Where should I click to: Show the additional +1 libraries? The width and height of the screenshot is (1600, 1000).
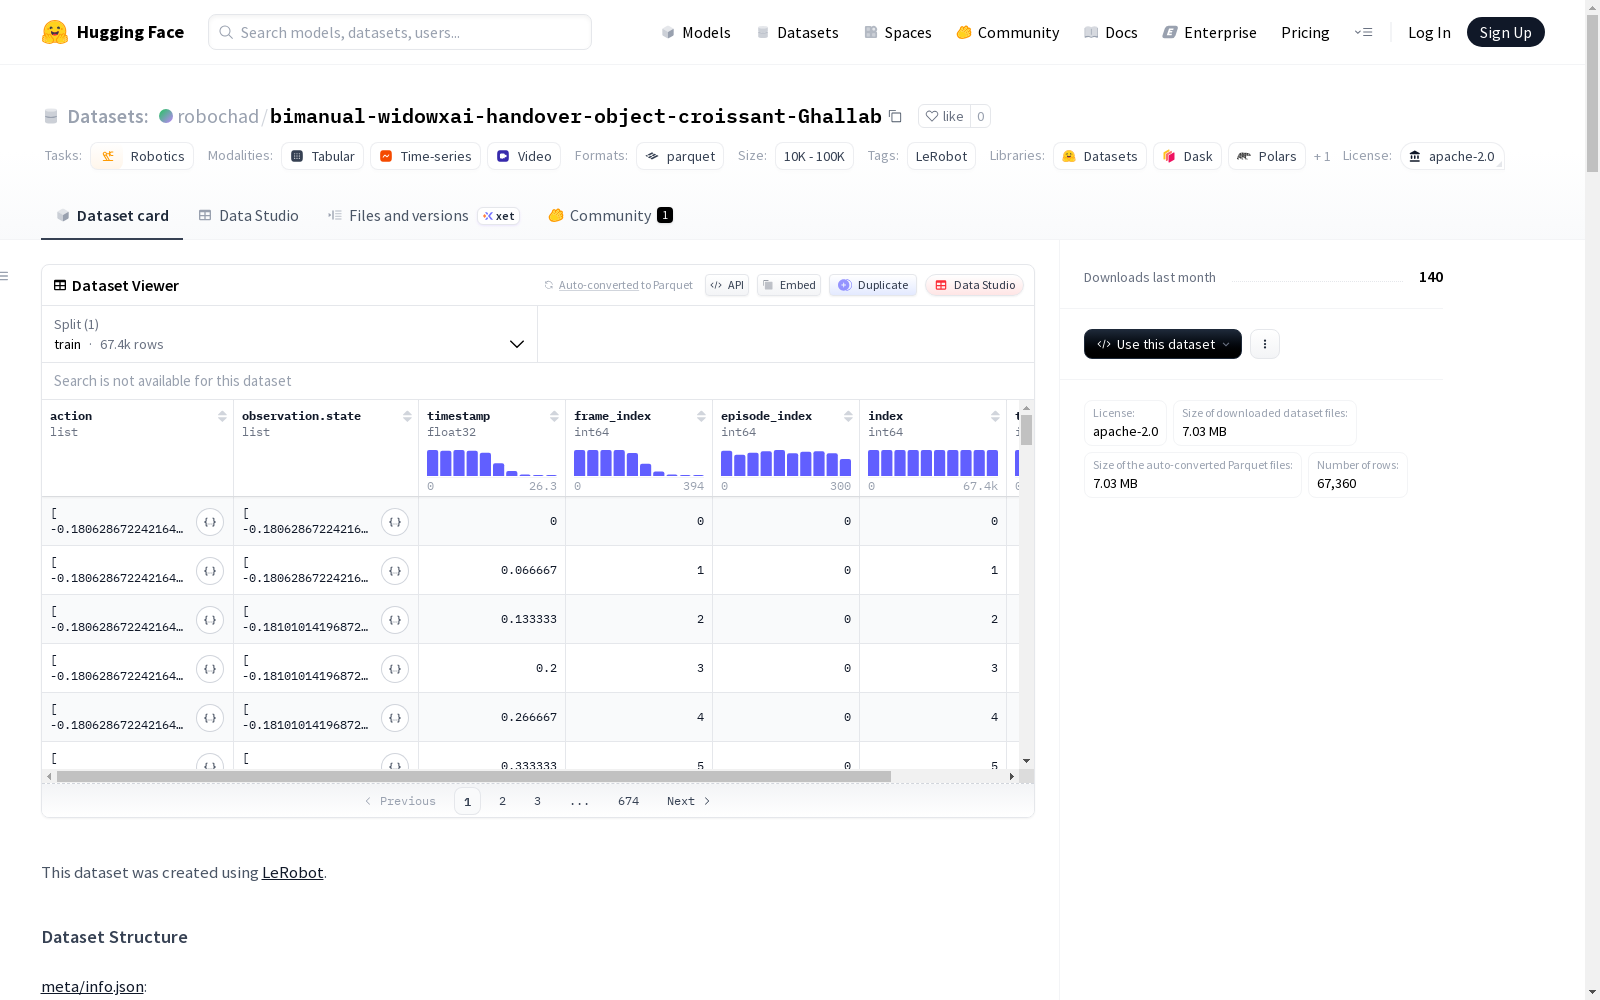click(1322, 156)
